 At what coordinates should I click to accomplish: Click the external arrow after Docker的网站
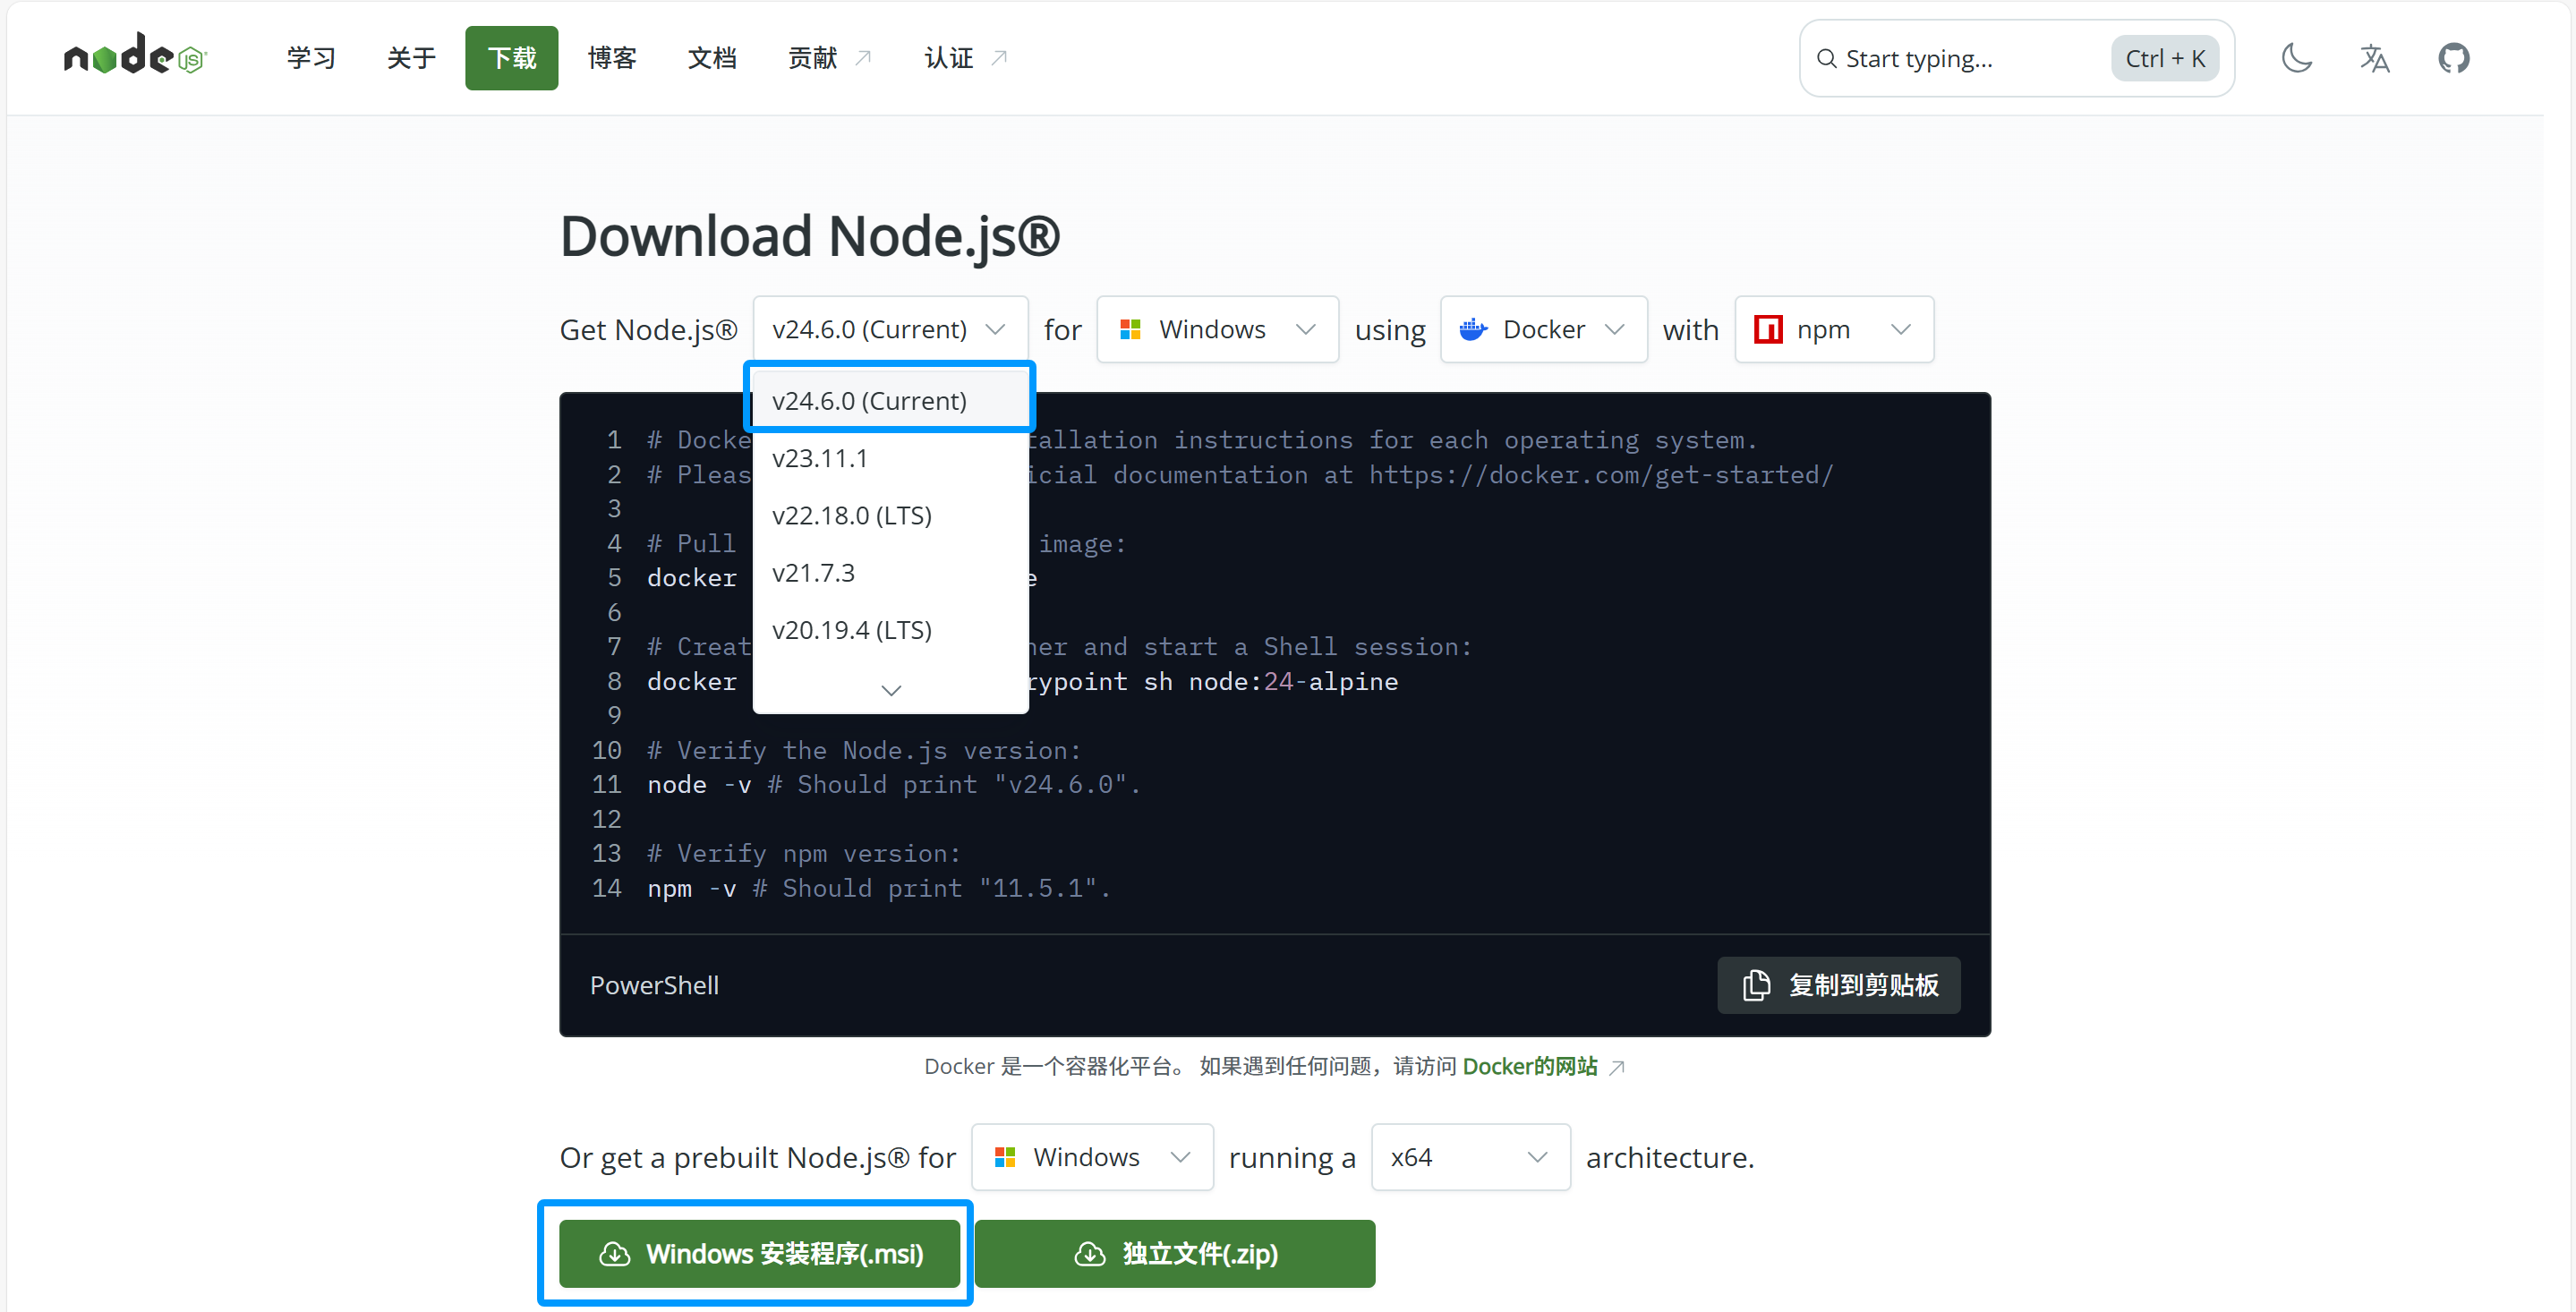pos(1616,1068)
